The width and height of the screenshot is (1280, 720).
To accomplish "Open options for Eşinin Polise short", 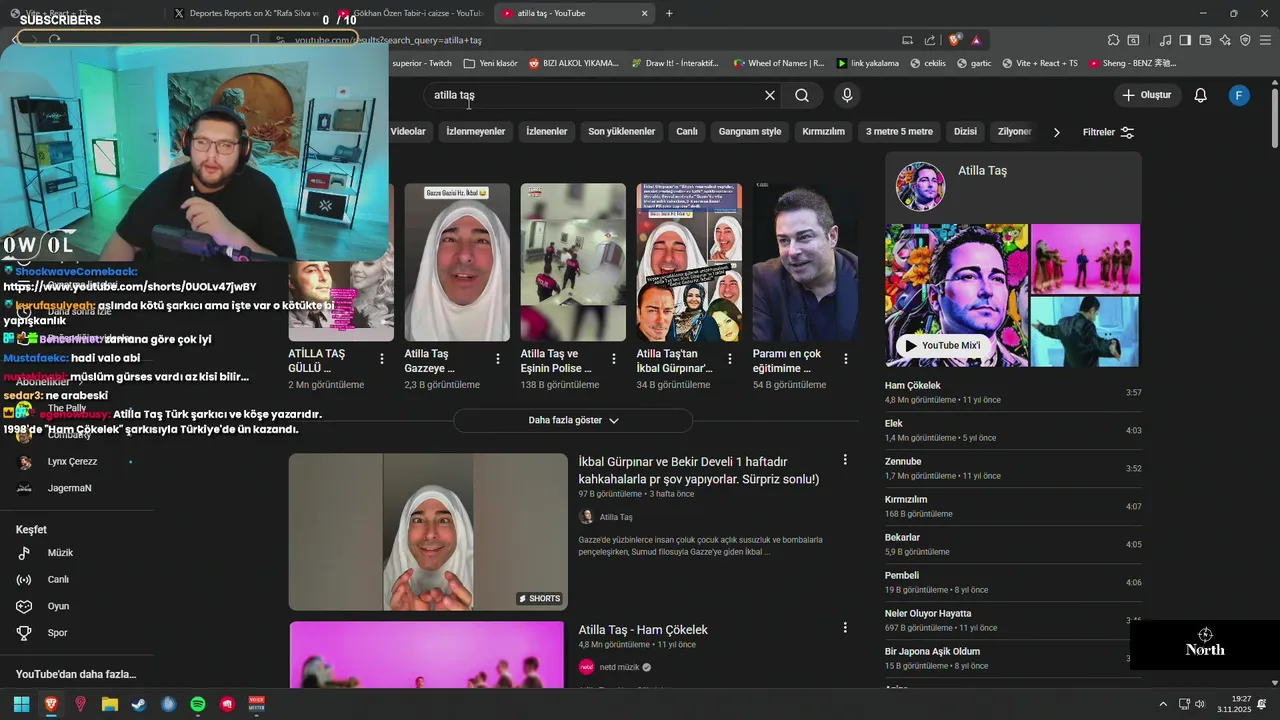I will click(614, 358).
